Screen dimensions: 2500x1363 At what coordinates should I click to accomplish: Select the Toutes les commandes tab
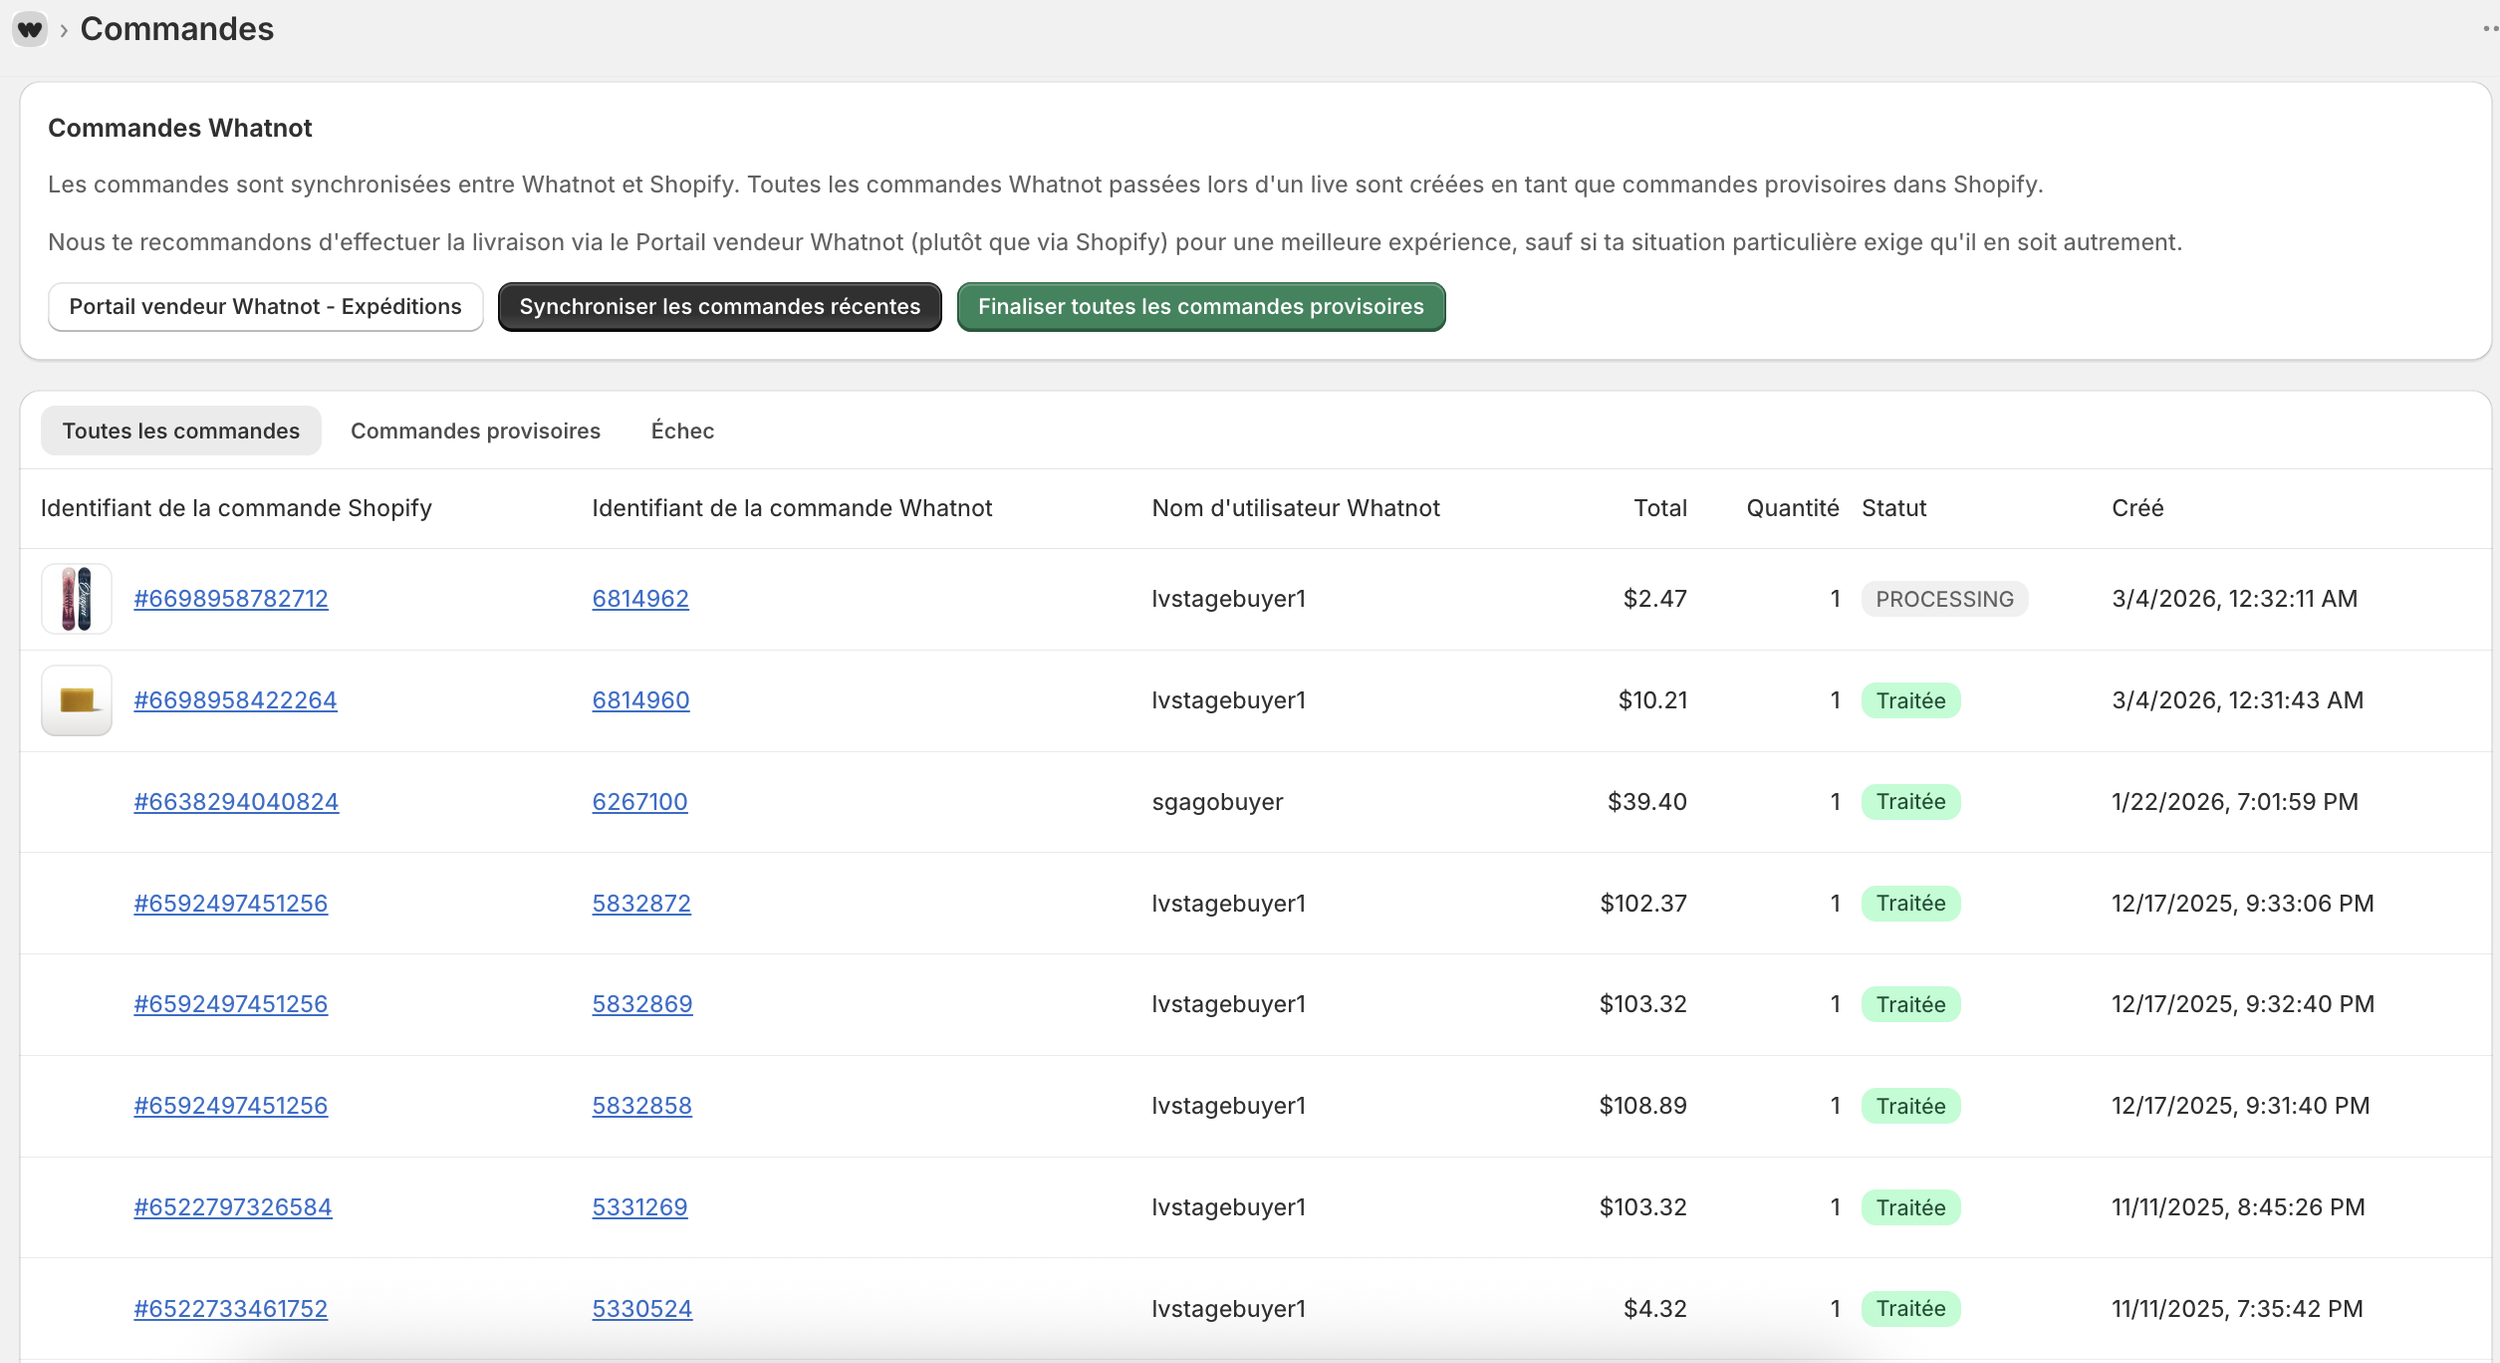pyautogui.click(x=181, y=430)
